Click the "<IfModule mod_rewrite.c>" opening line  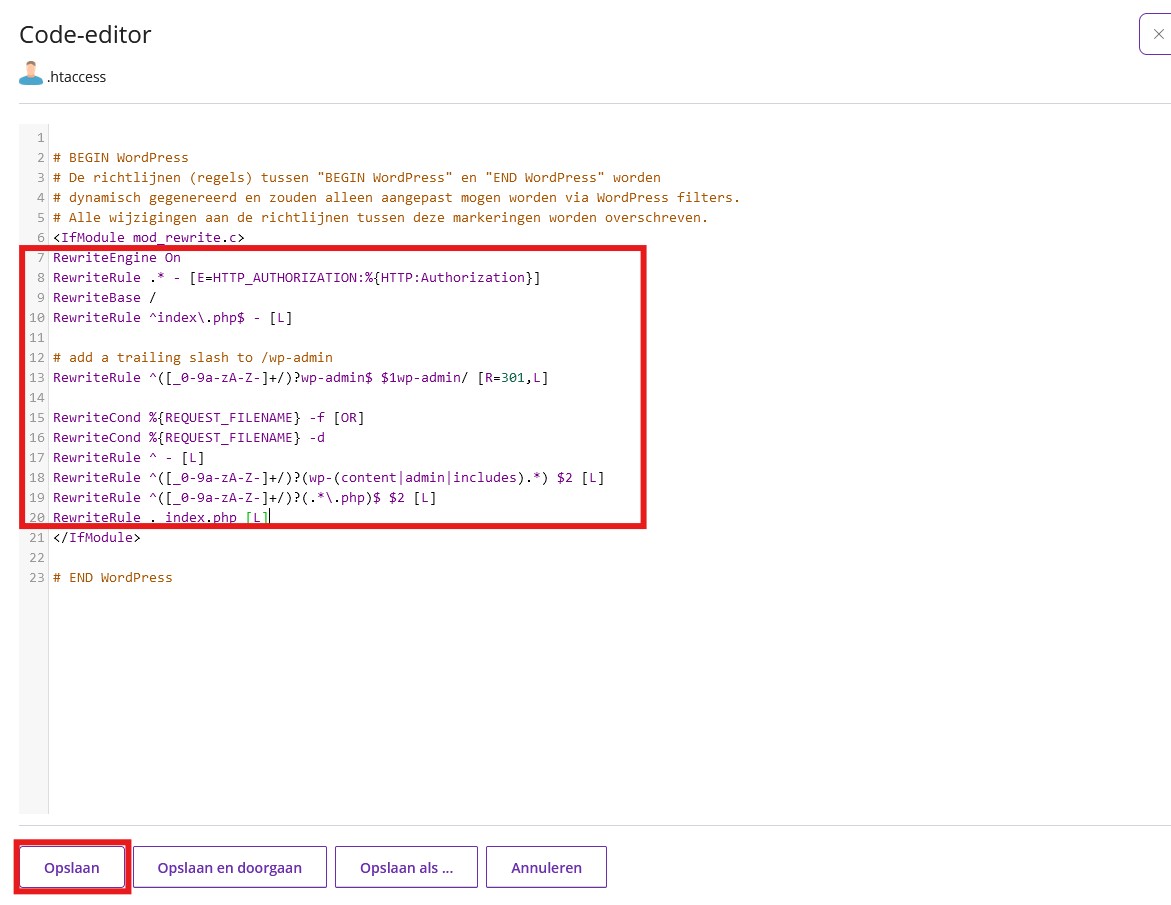149,237
